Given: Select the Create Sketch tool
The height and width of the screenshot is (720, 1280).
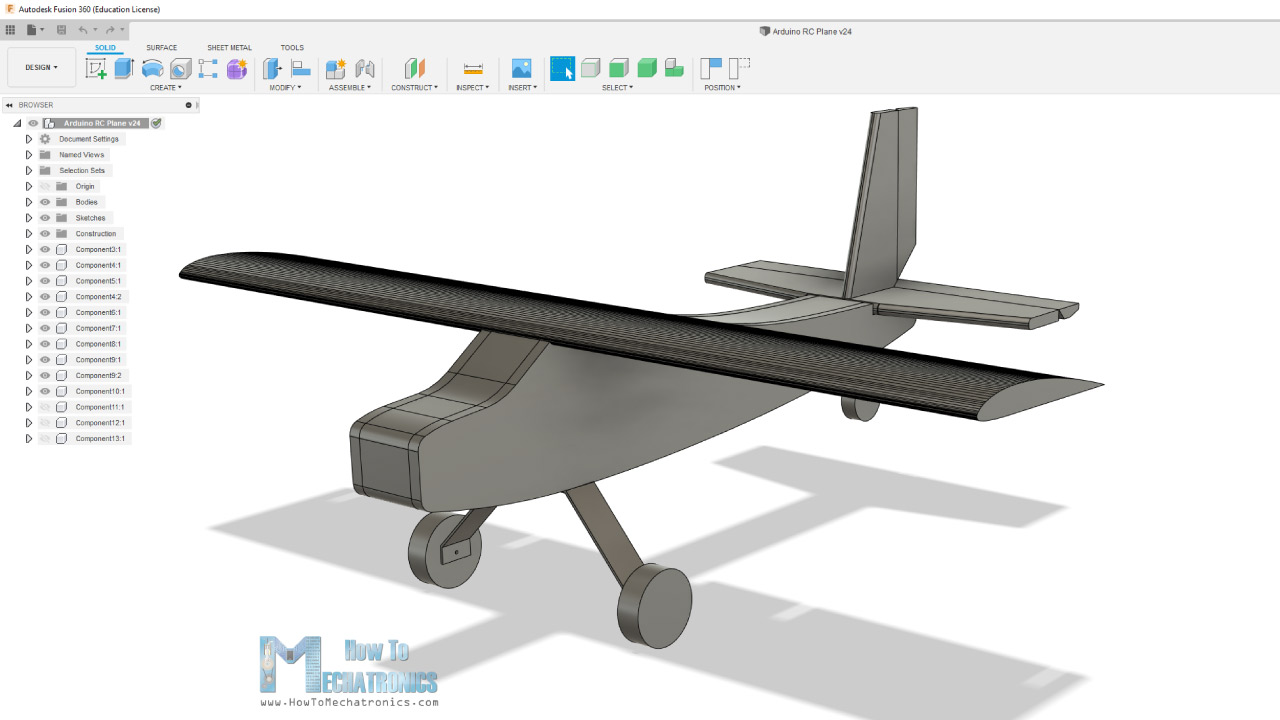Looking at the screenshot, I should pyautogui.click(x=96, y=68).
